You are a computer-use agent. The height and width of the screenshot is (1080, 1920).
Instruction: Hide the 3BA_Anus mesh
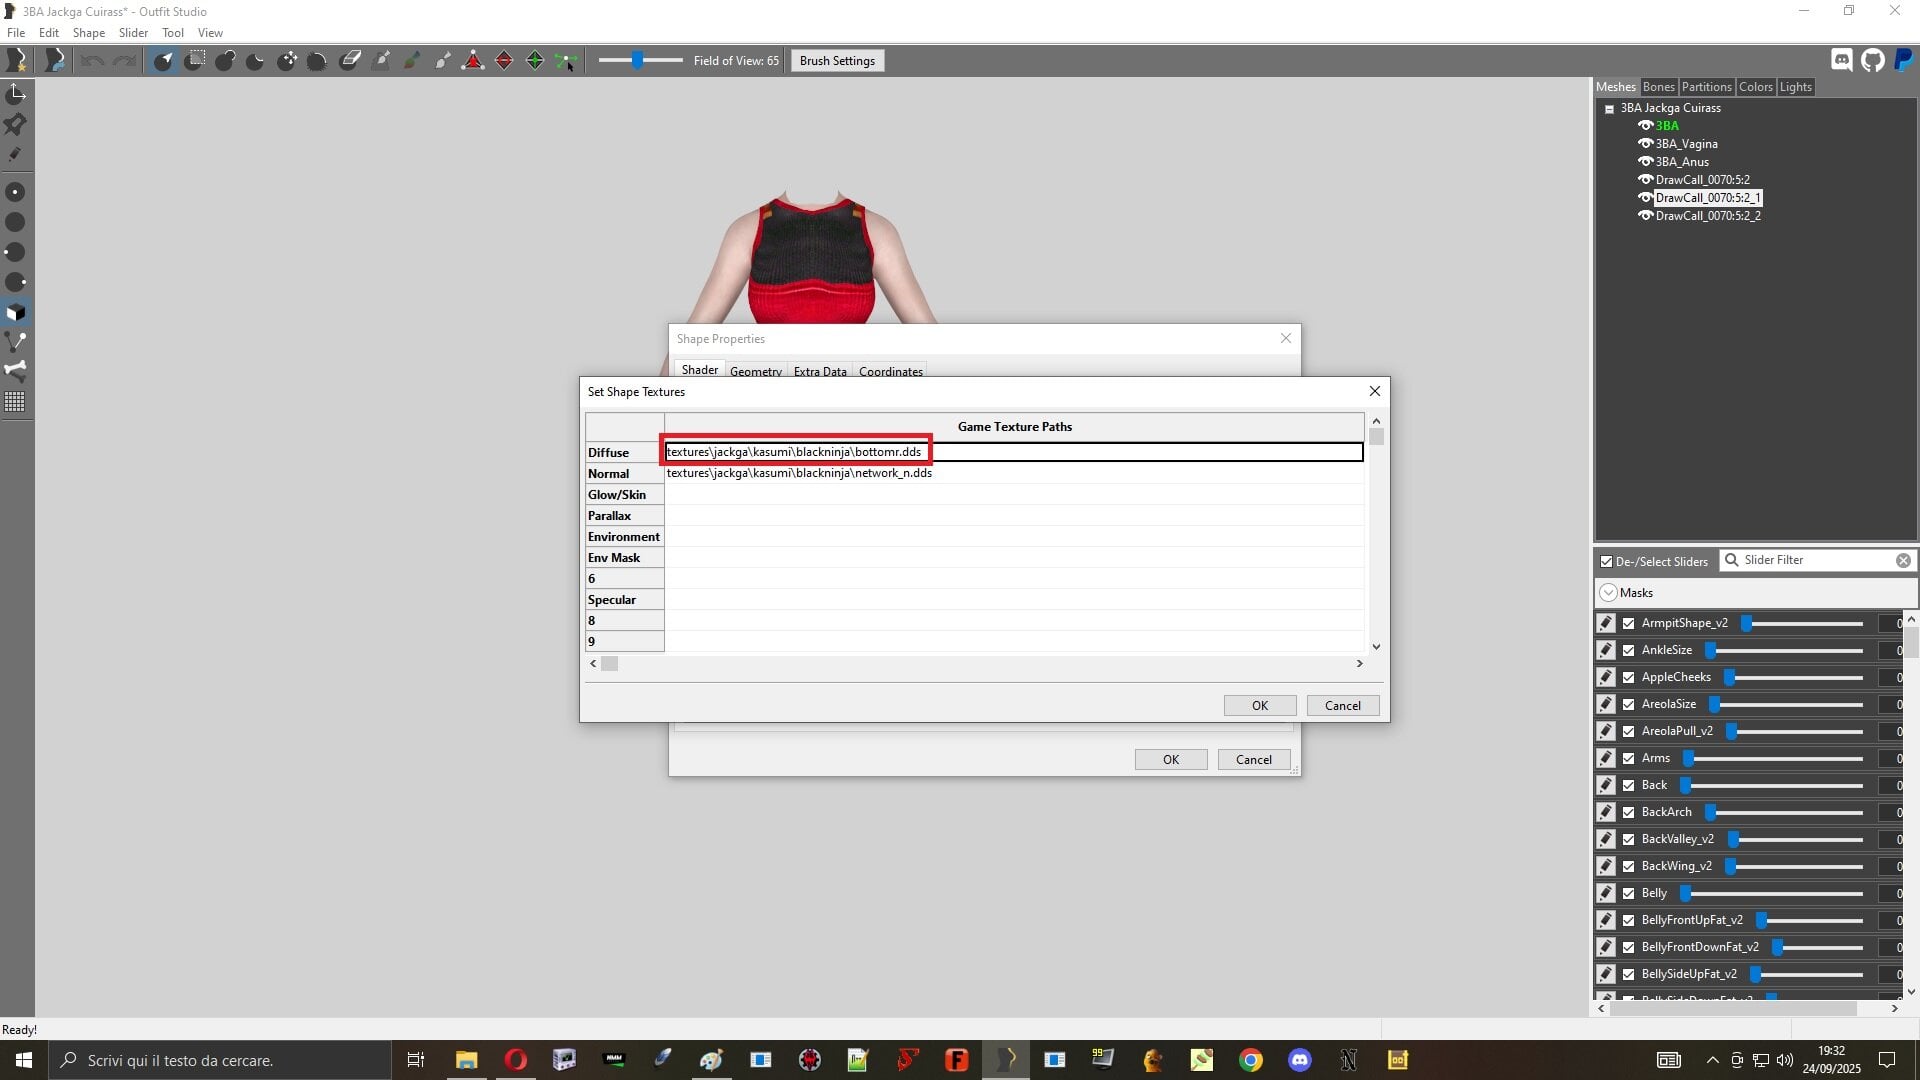click(1645, 161)
